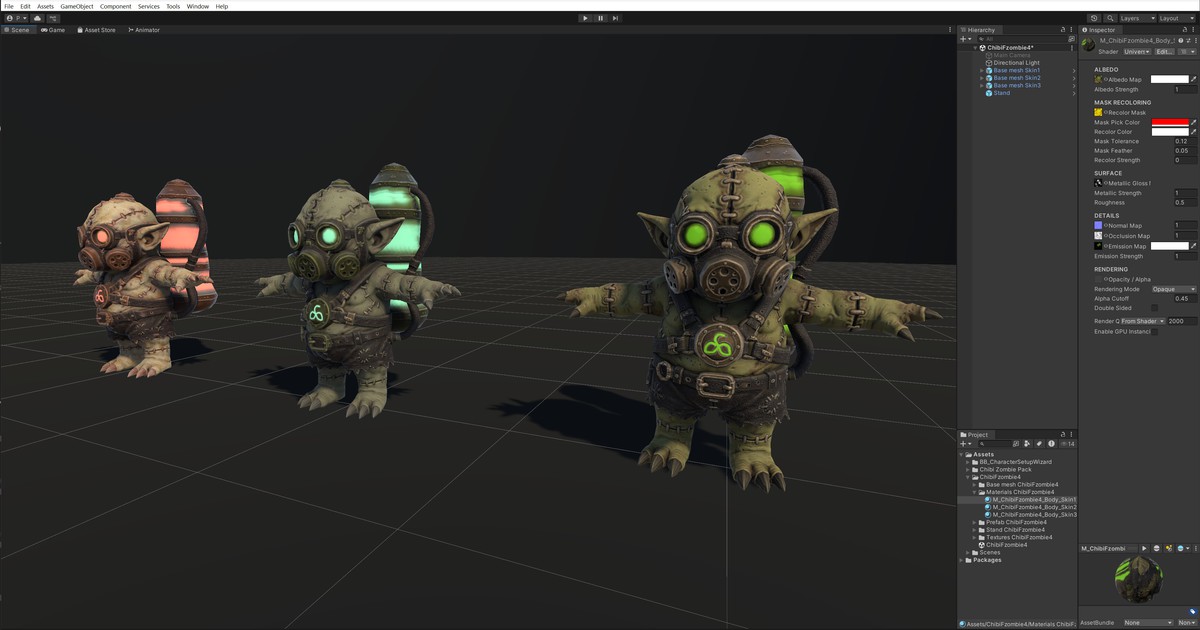The height and width of the screenshot is (630, 1200).
Task: Open the Assets menu
Action: click(45, 6)
